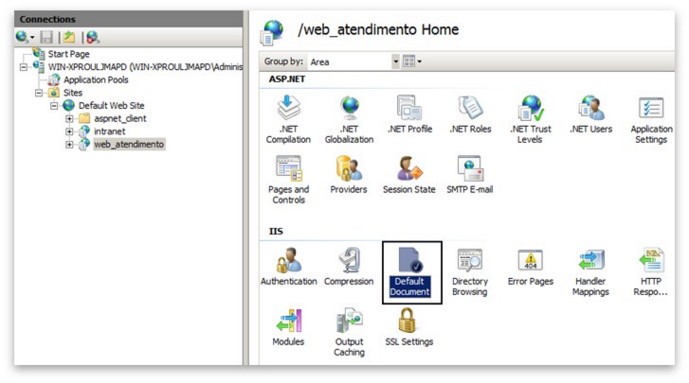
Task: Open the Output Caching feature
Action: click(x=349, y=332)
